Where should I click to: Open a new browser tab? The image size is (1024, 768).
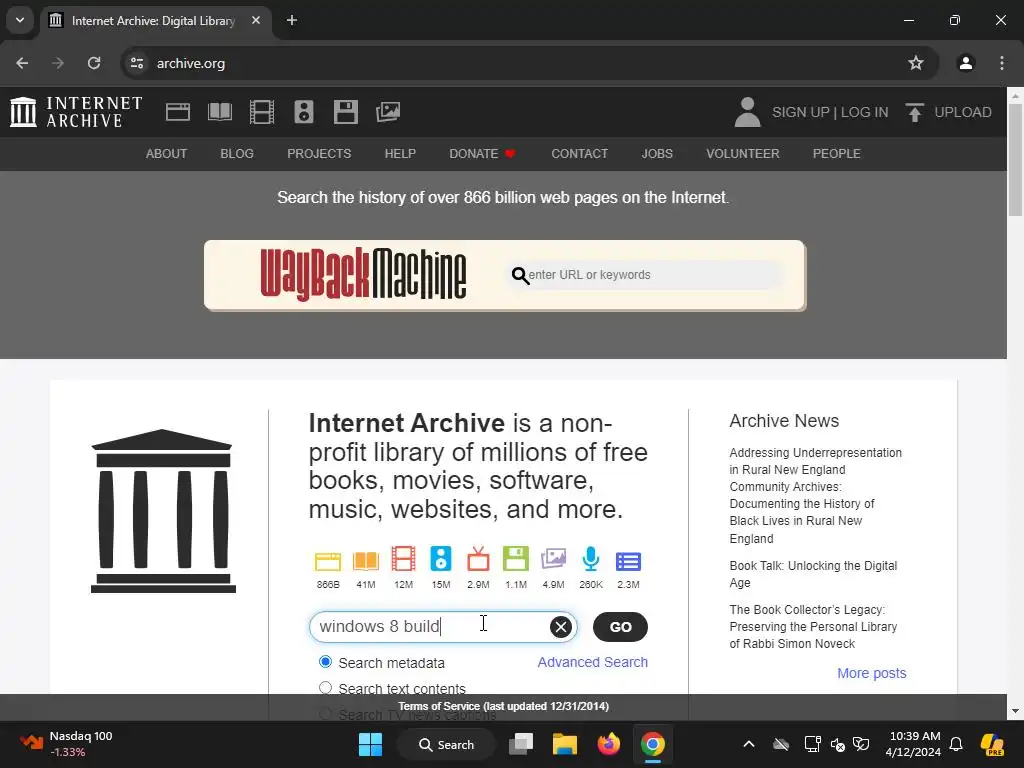click(292, 20)
